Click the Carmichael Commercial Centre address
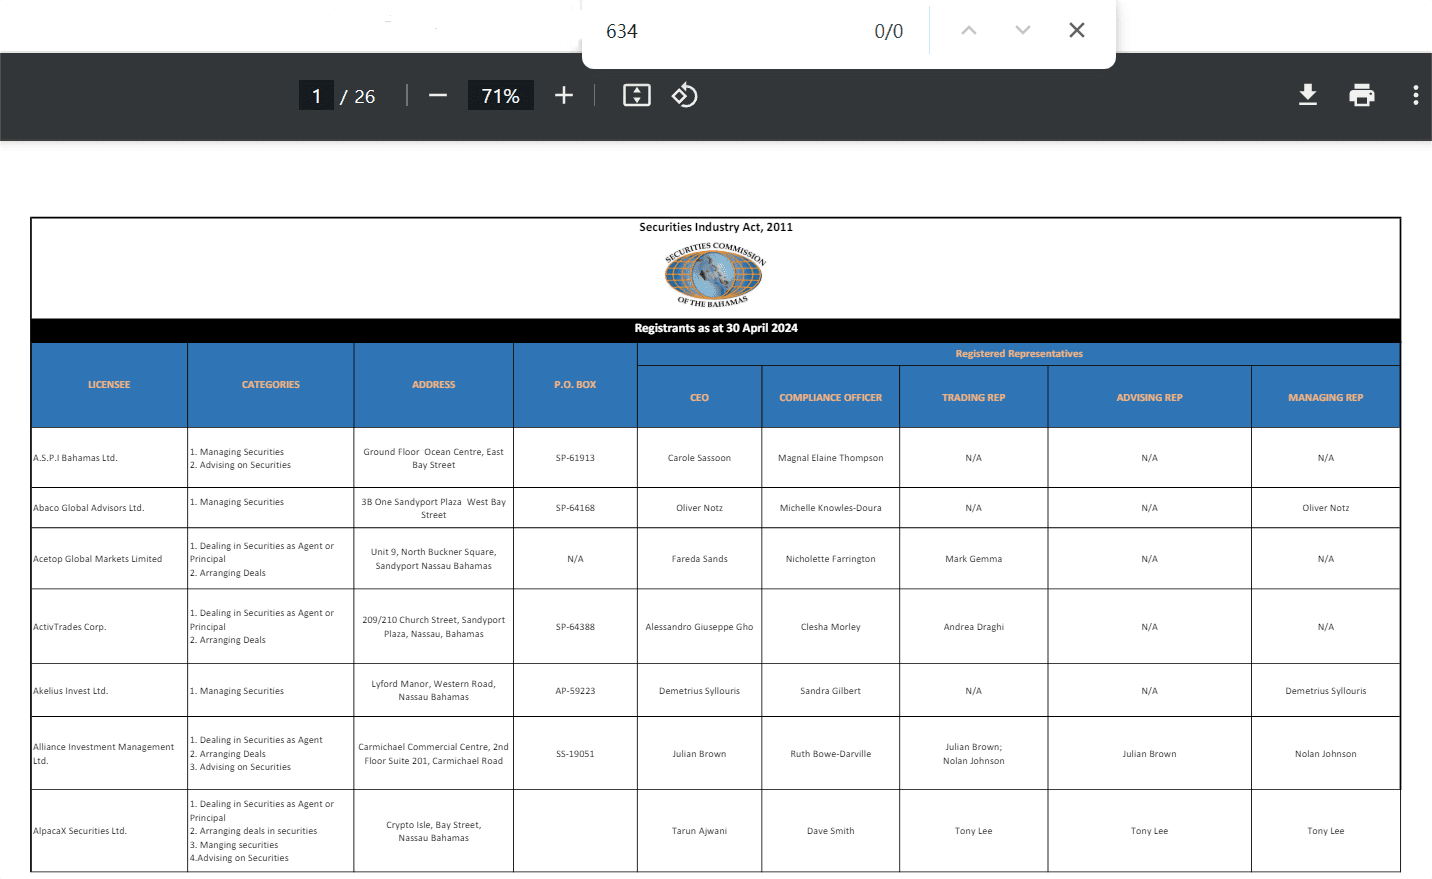Image resolution: width=1432 pixels, height=879 pixels. point(434,754)
